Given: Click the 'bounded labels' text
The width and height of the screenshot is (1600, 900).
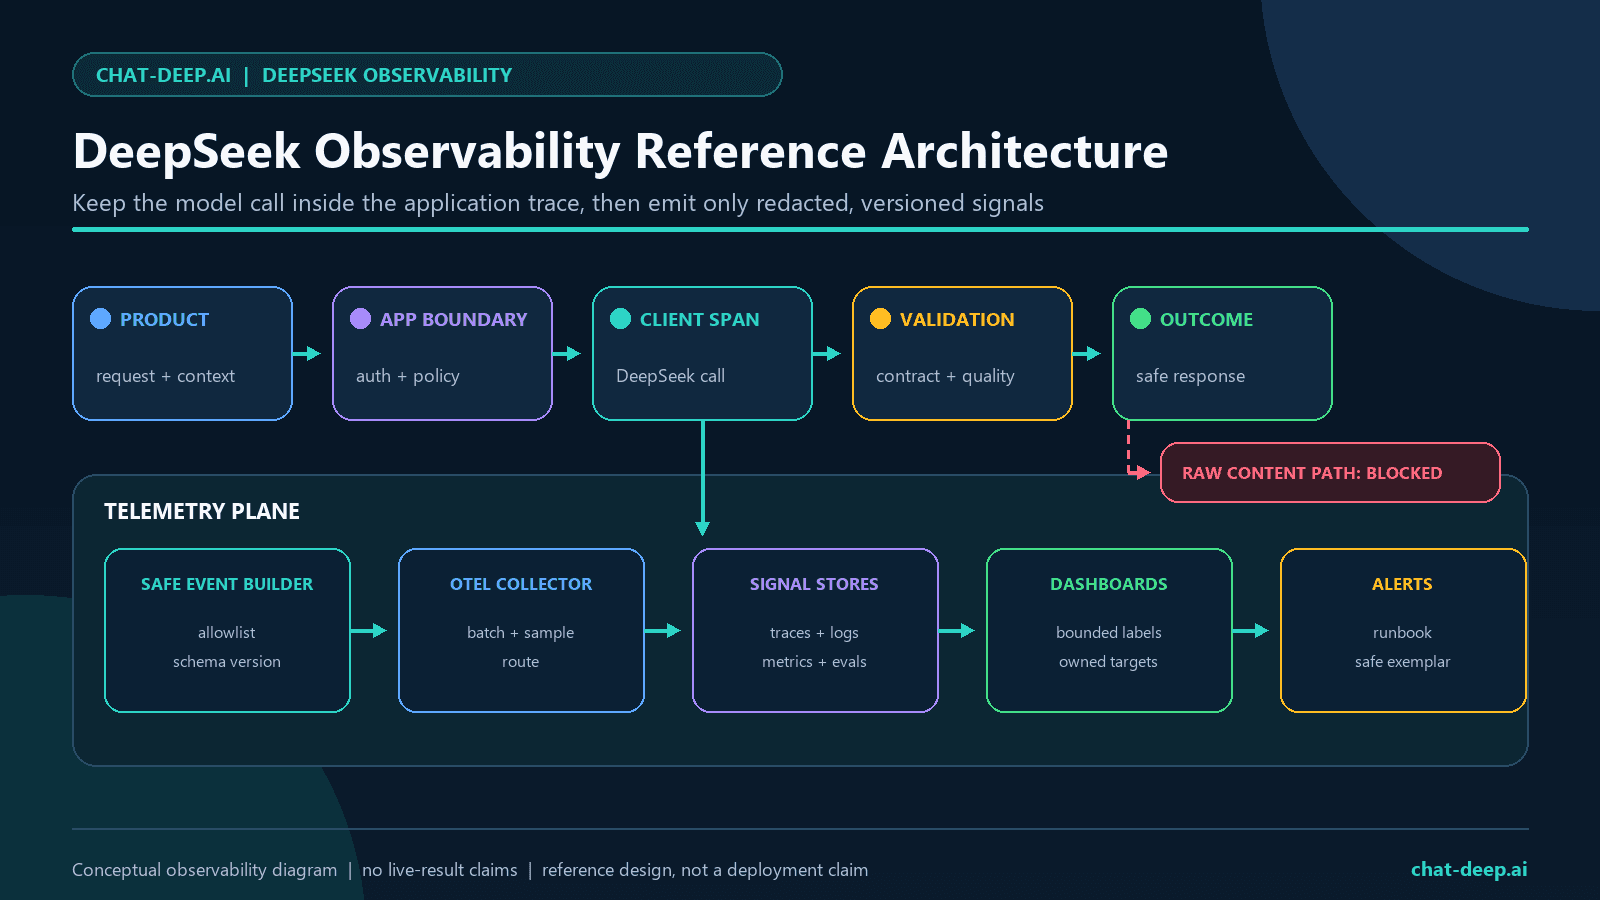Looking at the screenshot, I should pyautogui.click(x=1108, y=632).
